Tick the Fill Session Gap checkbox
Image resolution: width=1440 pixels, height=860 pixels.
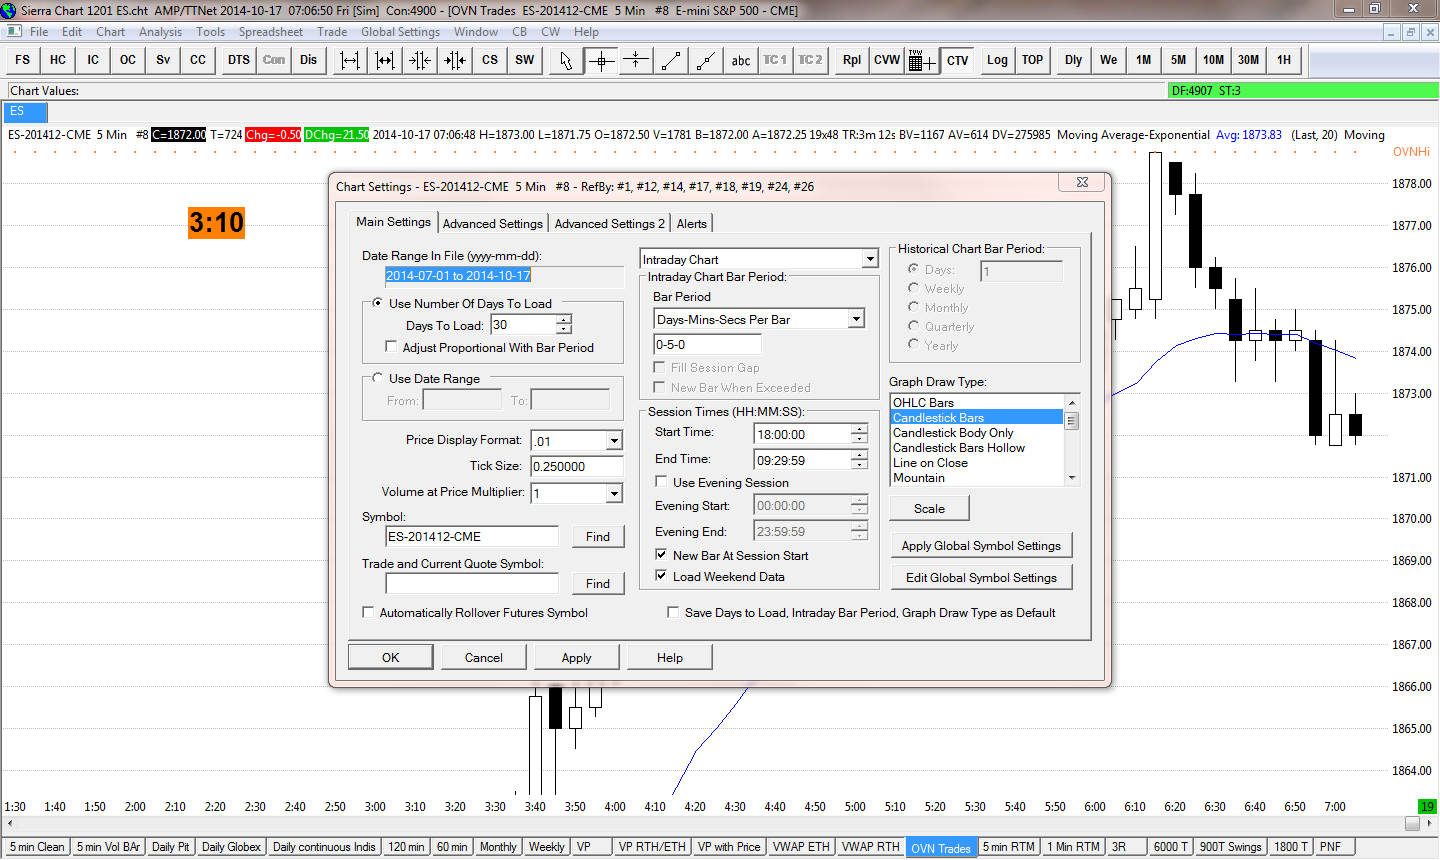coord(660,367)
